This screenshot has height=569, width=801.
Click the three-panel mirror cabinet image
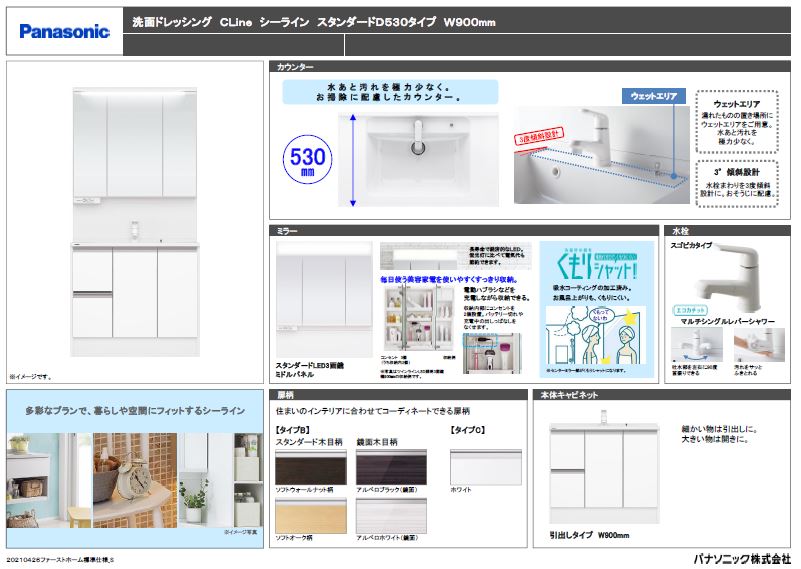pyautogui.click(x=324, y=300)
